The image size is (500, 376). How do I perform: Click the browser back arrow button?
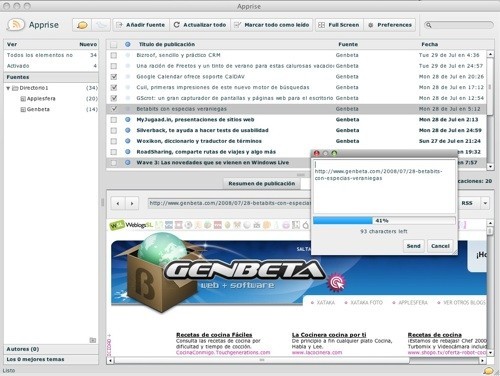[118, 203]
